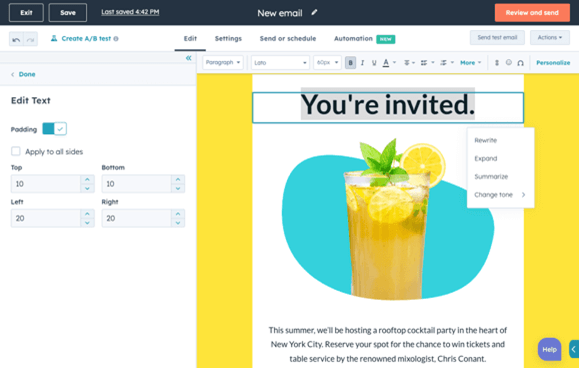This screenshot has width=579, height=368.
Task: Expand the right side panel arrow
Action: 574,349
